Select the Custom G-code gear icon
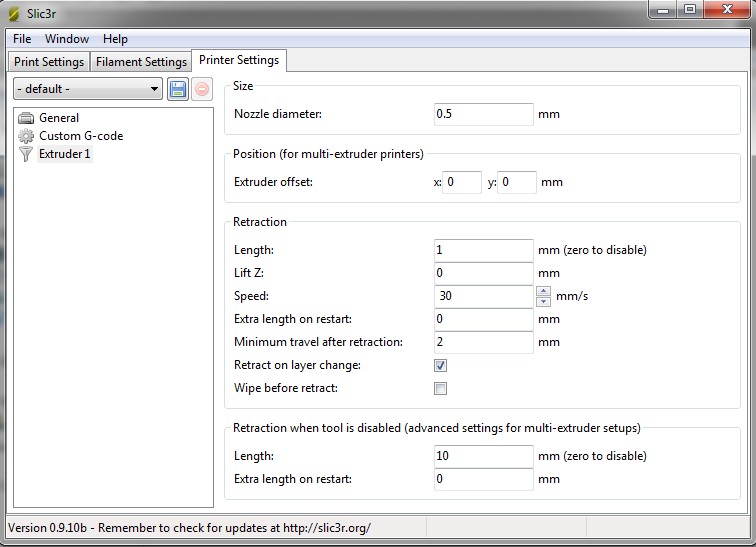This screenshot has width=756, height=547. 26,136
